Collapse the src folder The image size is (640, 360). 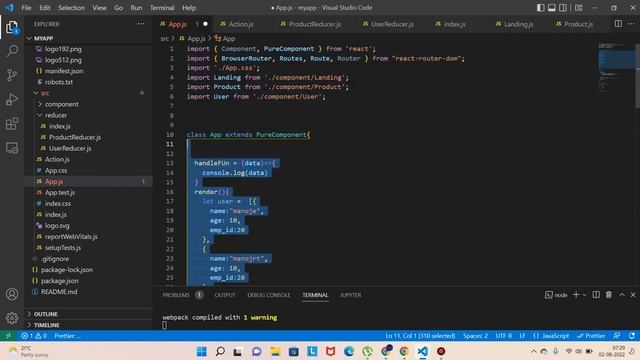pos(89,93)
